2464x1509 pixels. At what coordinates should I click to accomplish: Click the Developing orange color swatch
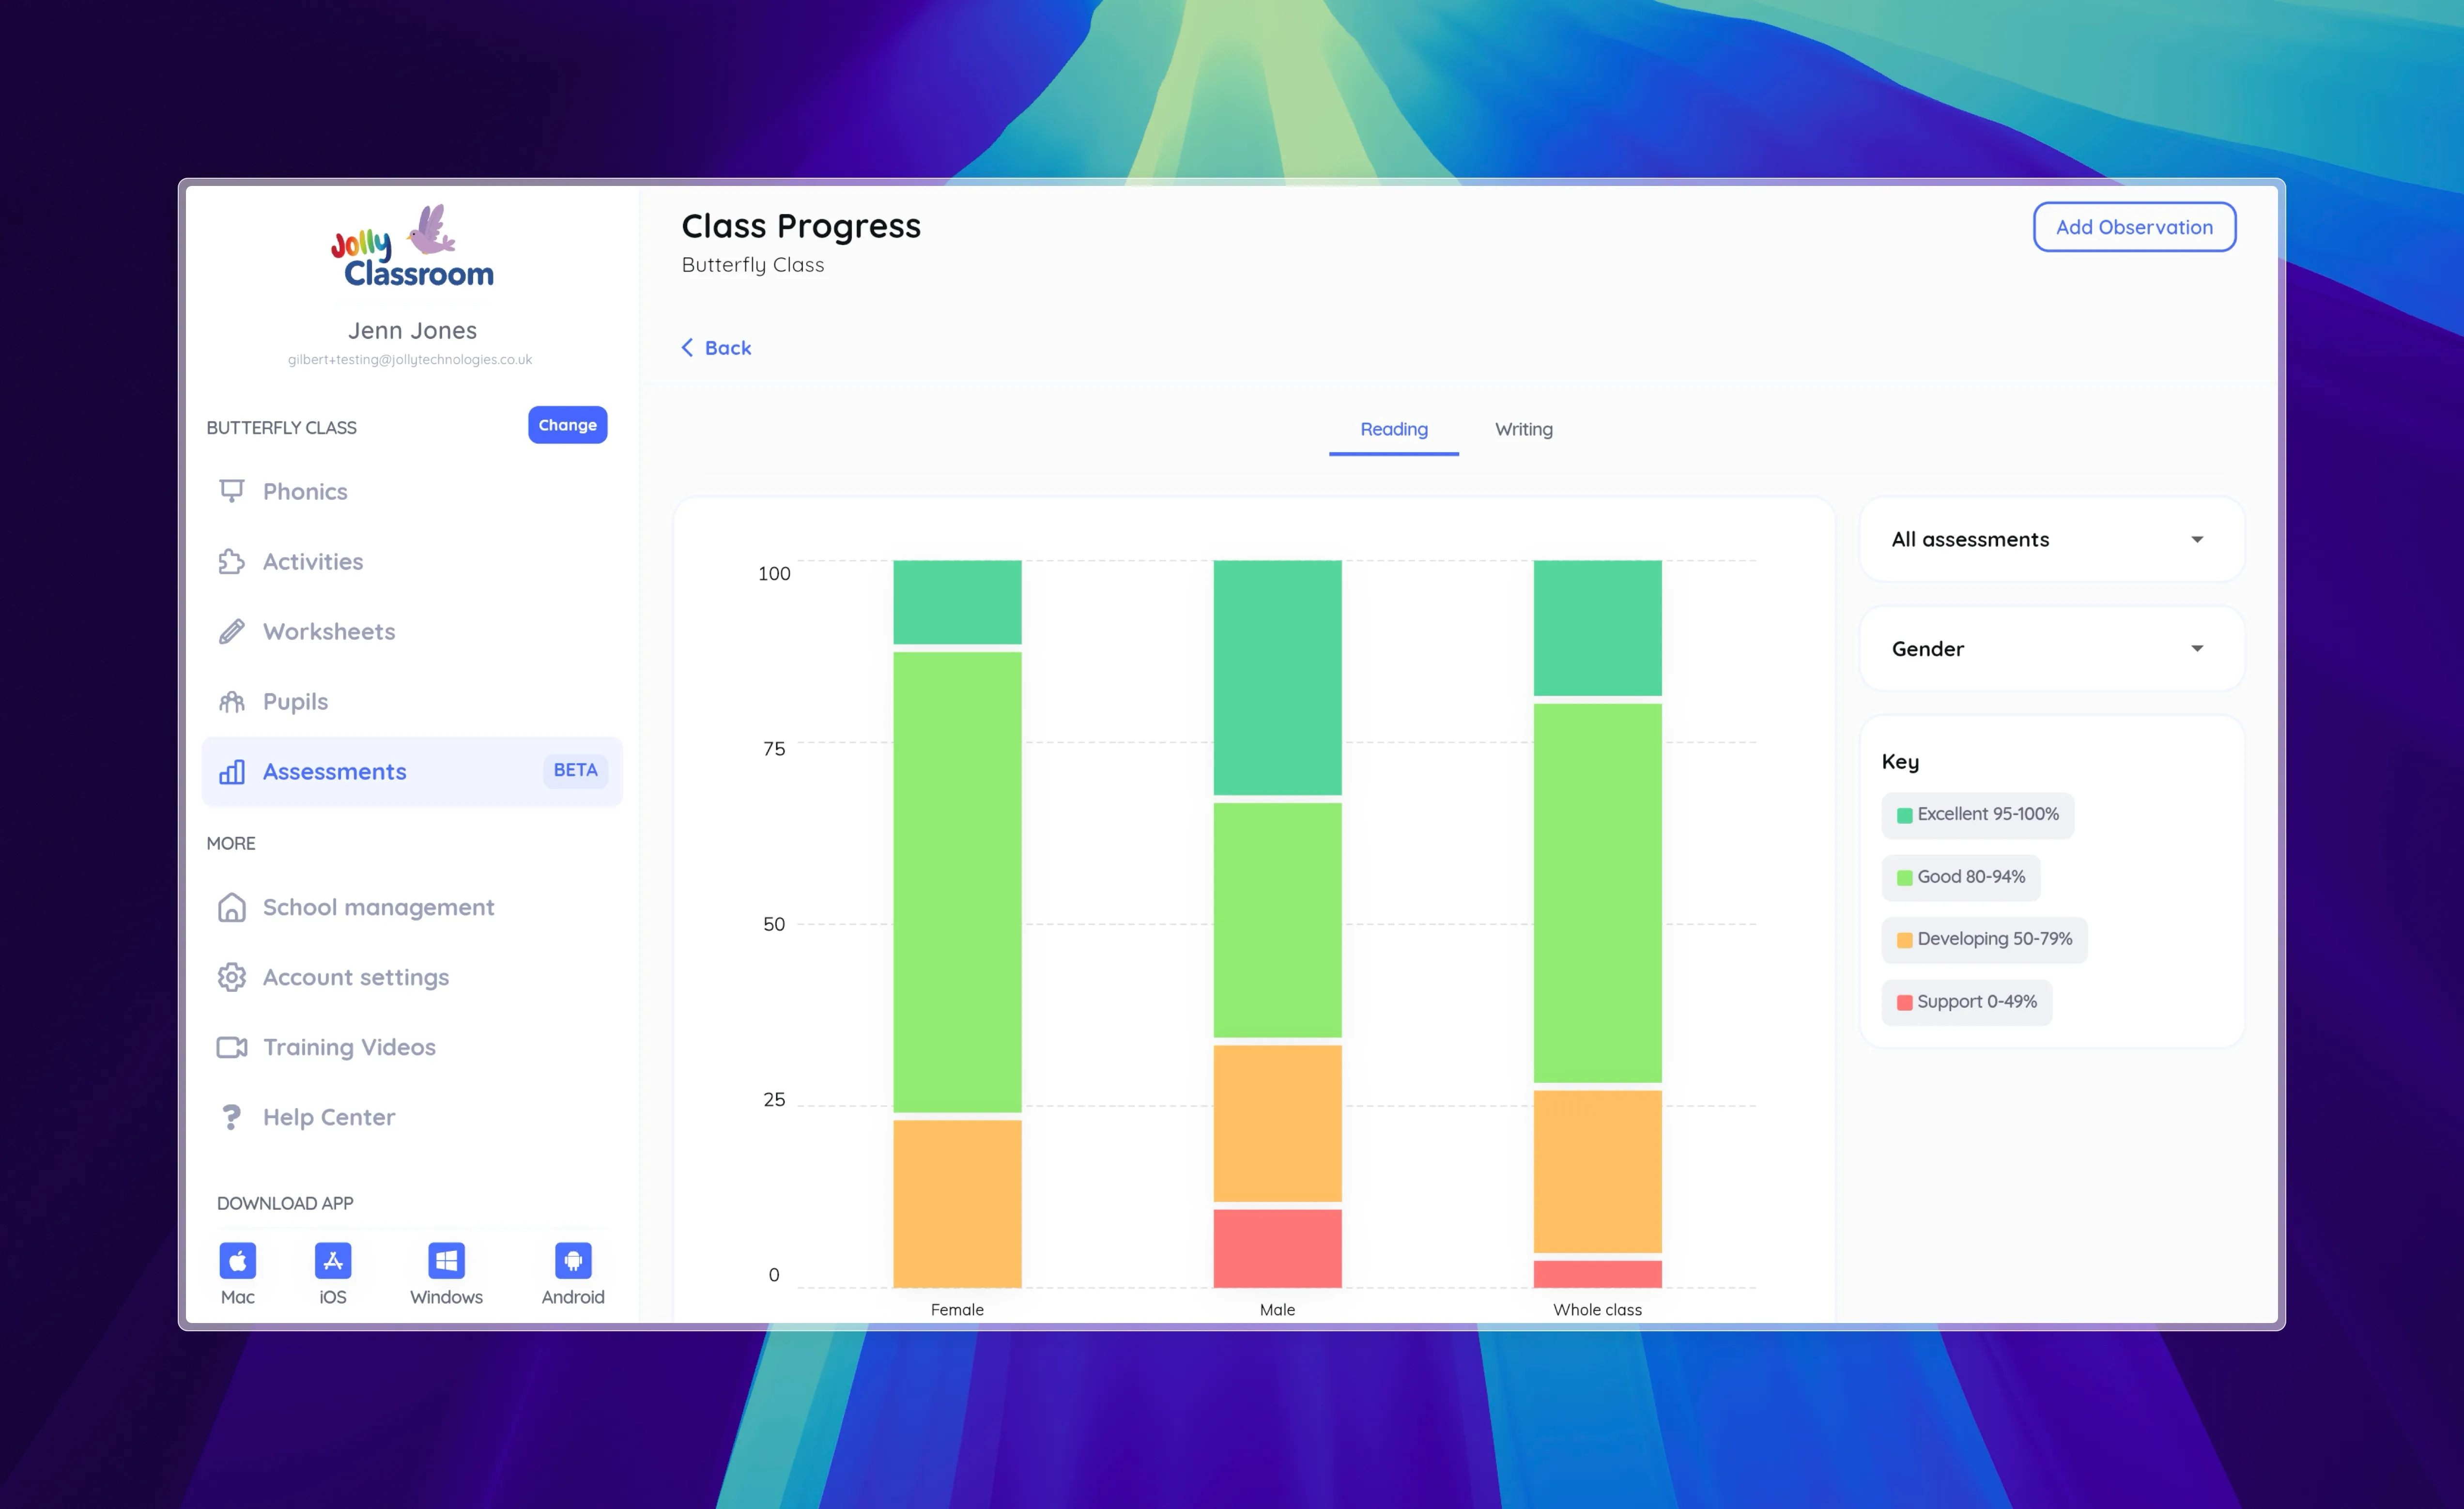(1904, 940)
